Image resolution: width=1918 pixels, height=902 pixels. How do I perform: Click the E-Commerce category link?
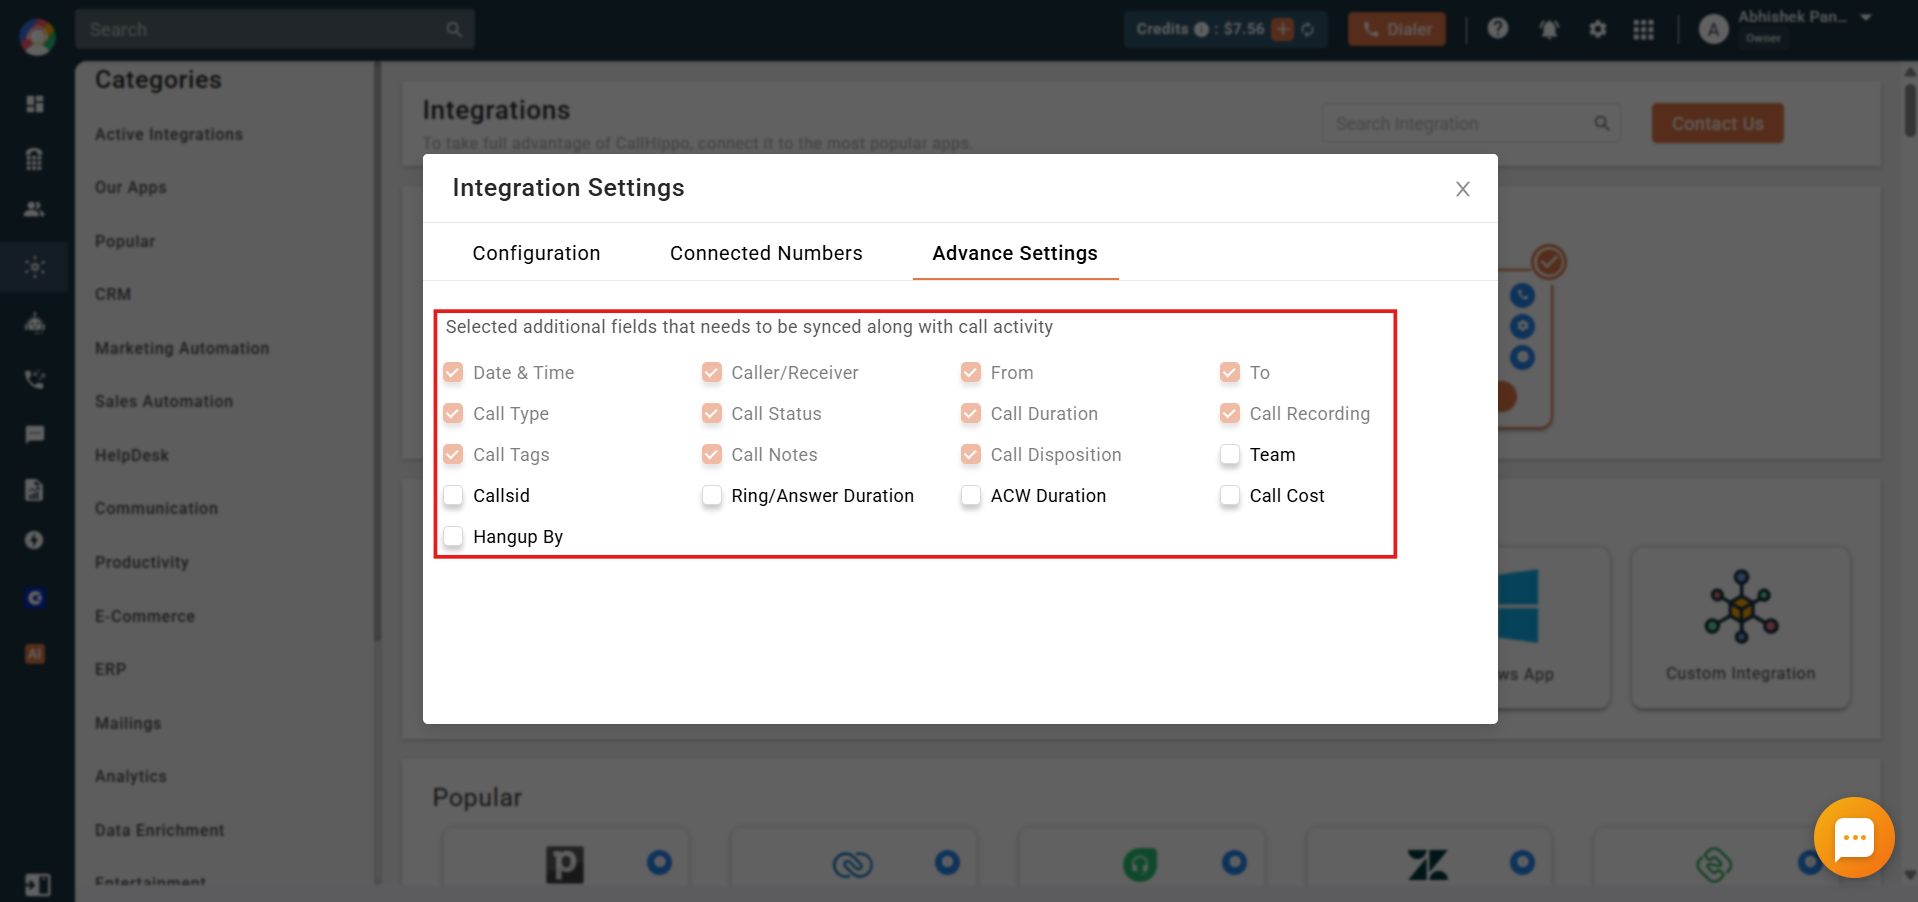click(x=145, y=616)
